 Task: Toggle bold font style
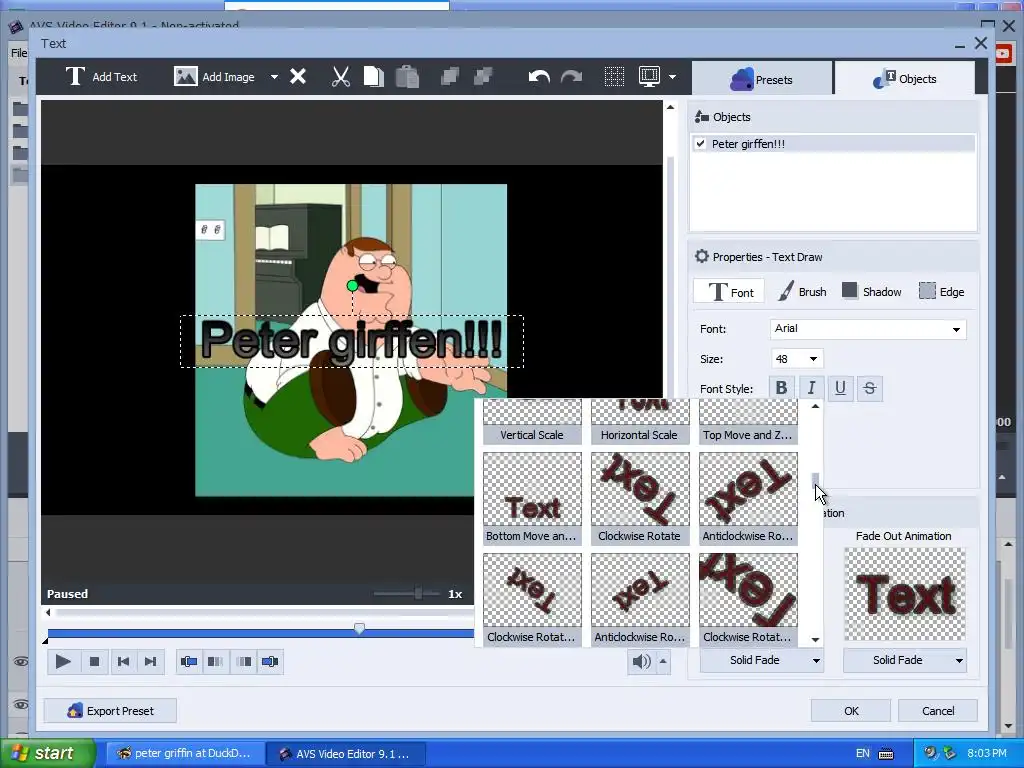pos(781,388)
